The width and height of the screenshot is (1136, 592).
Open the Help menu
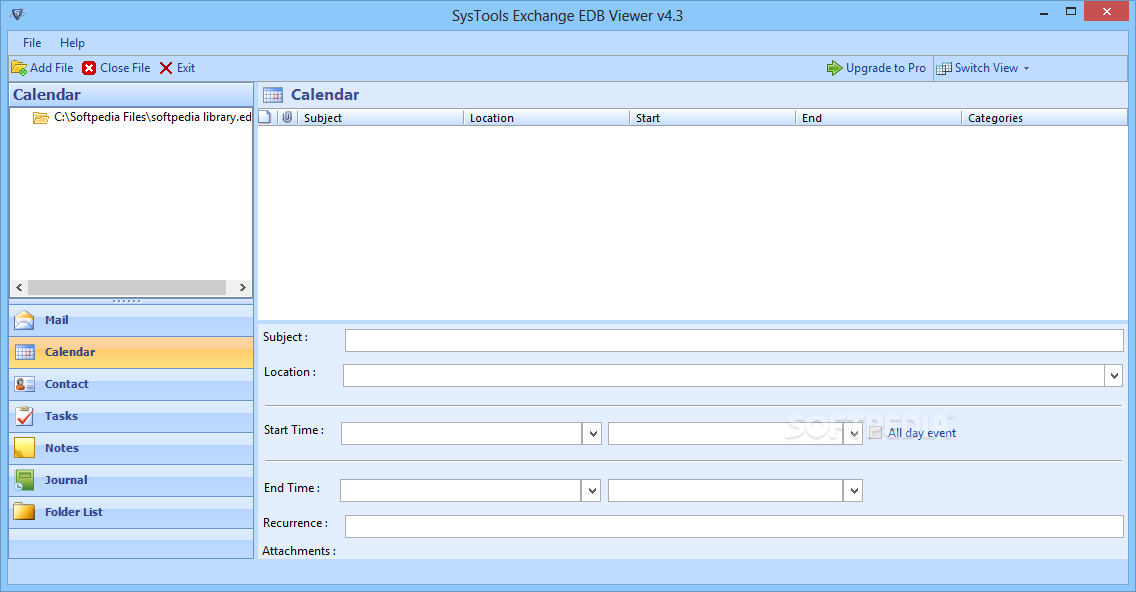click(72, 43)
